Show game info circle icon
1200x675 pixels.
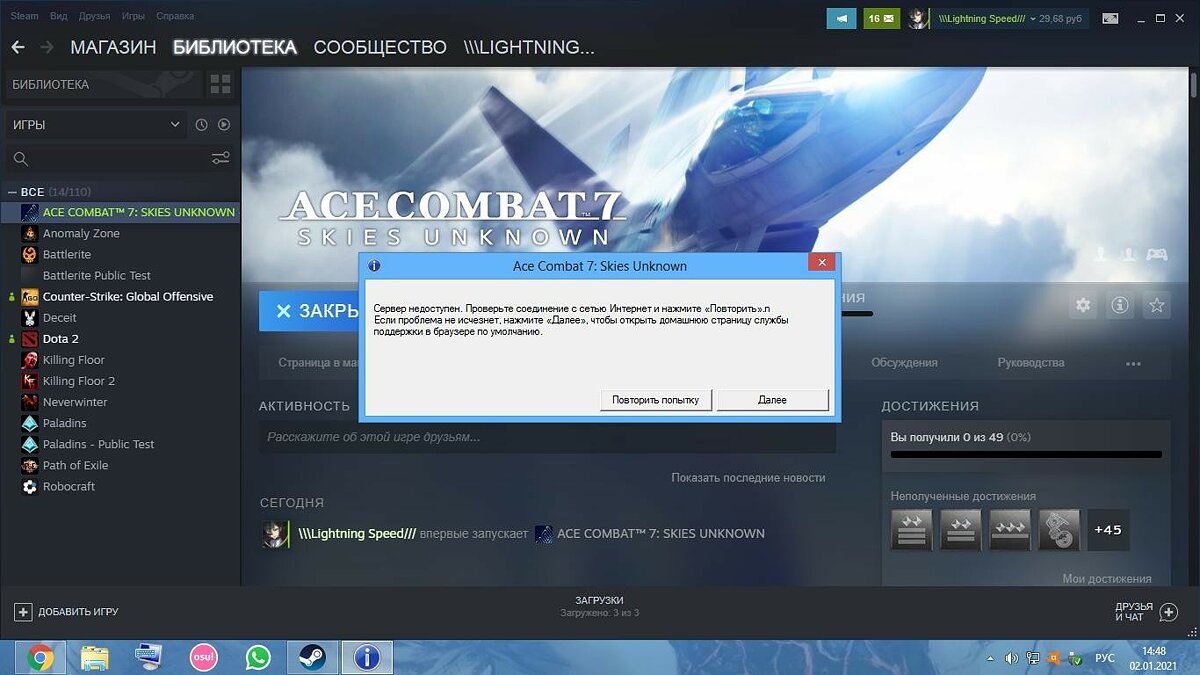point(1120,306)
